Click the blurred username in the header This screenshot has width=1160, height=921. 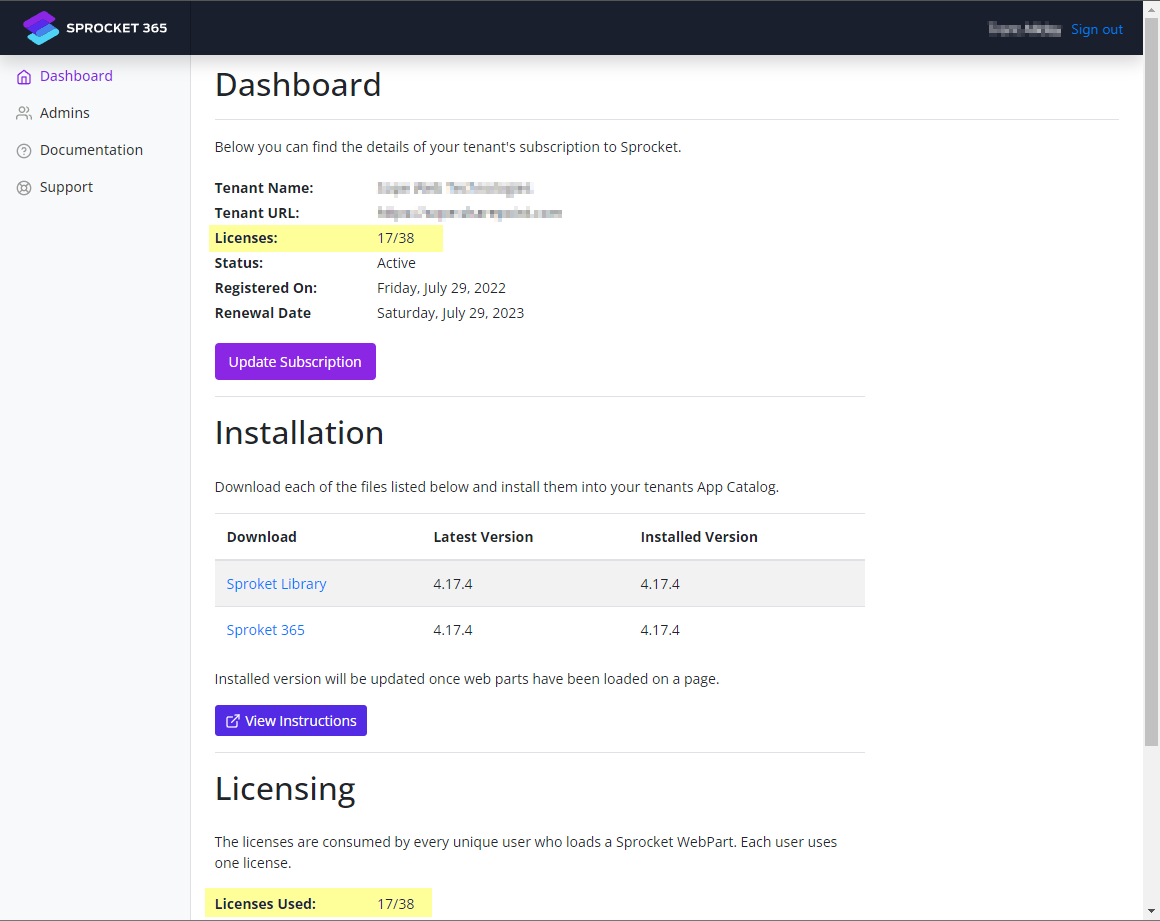click(x=1024, y=29)
